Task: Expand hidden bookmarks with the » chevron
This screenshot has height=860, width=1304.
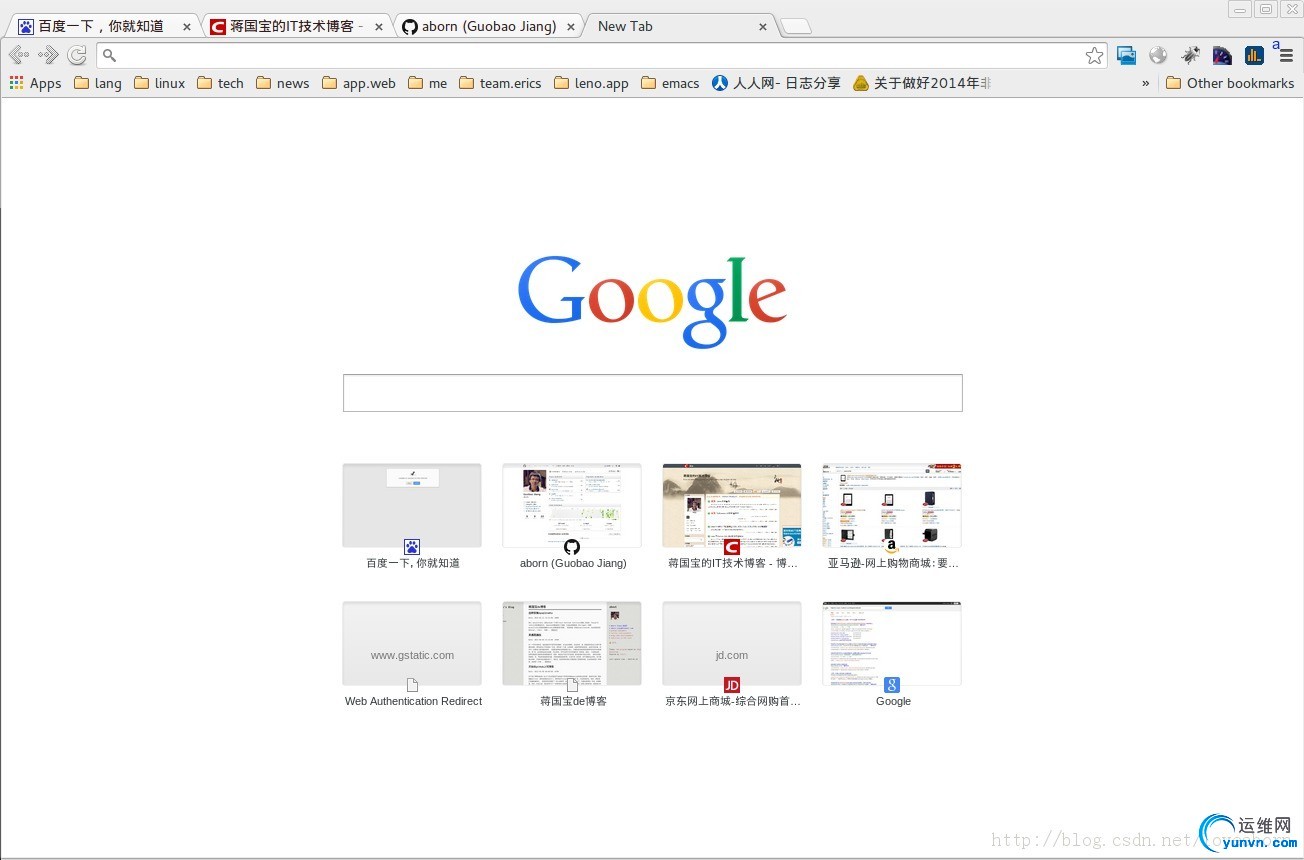Action: coord(1146,83)
